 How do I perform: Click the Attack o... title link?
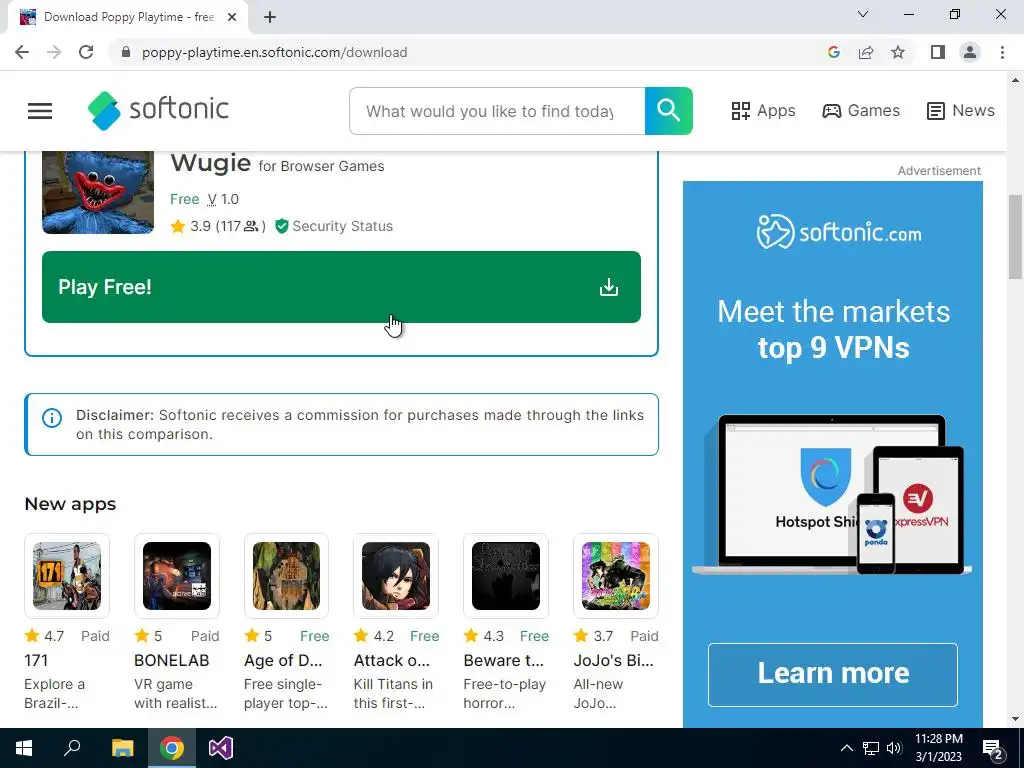(392, 660)
